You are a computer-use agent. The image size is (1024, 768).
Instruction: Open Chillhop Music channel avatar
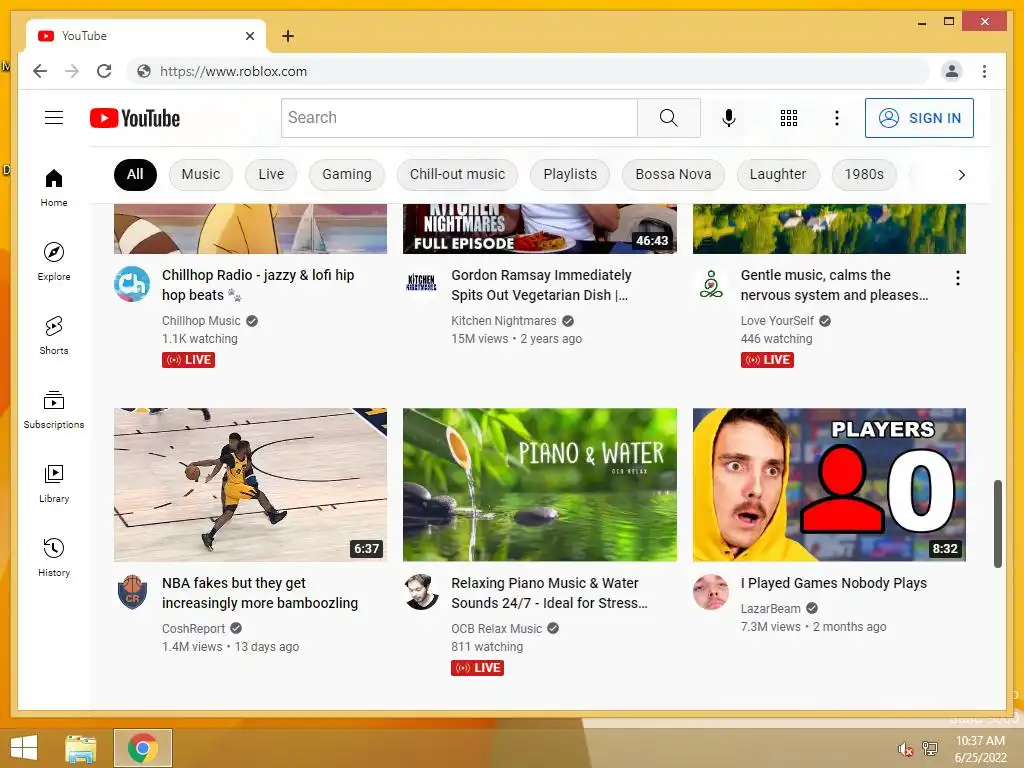132,284
